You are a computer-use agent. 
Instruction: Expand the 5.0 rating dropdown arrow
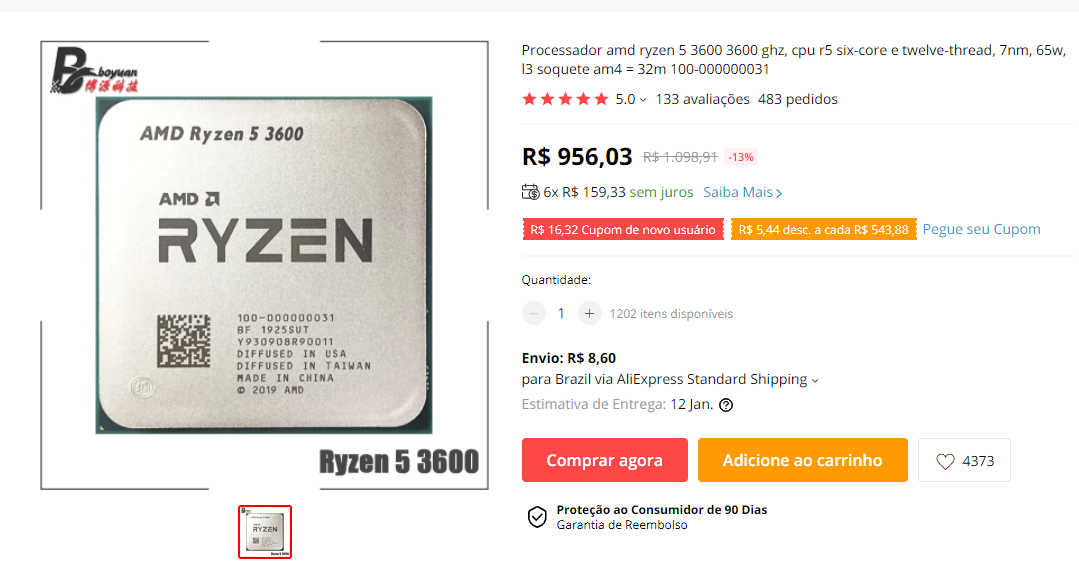[x=643, y=100]
